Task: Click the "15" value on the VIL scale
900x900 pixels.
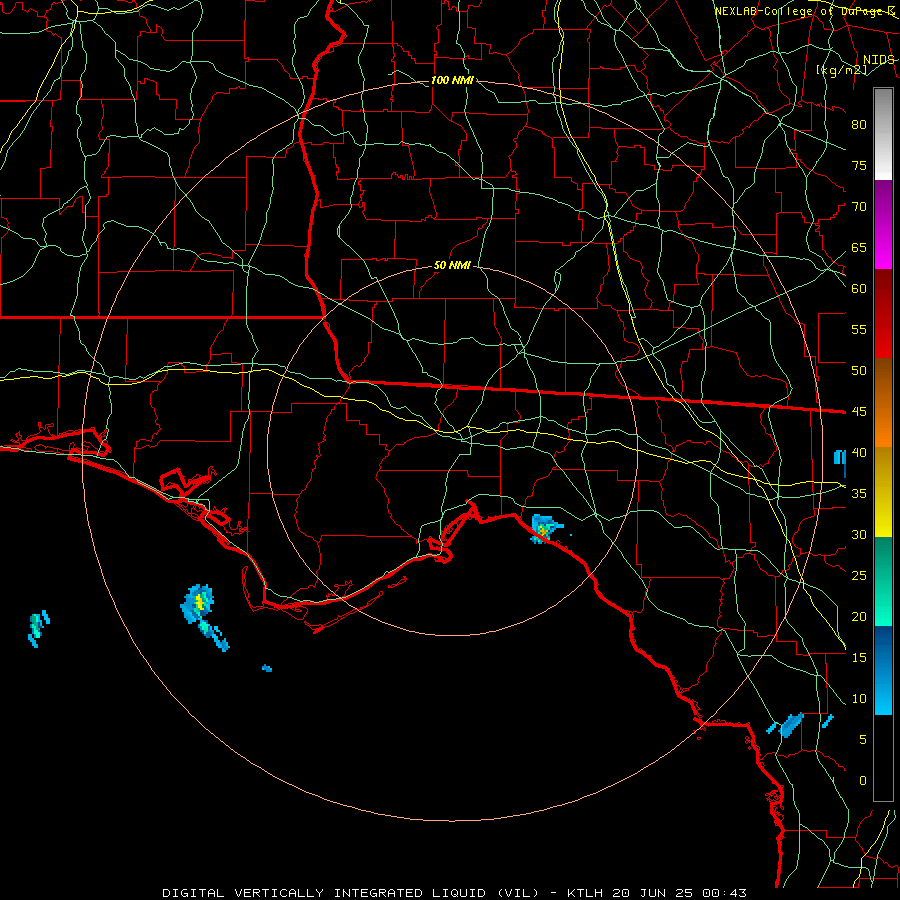Action: pyautogui.click(x=859, y=658)
